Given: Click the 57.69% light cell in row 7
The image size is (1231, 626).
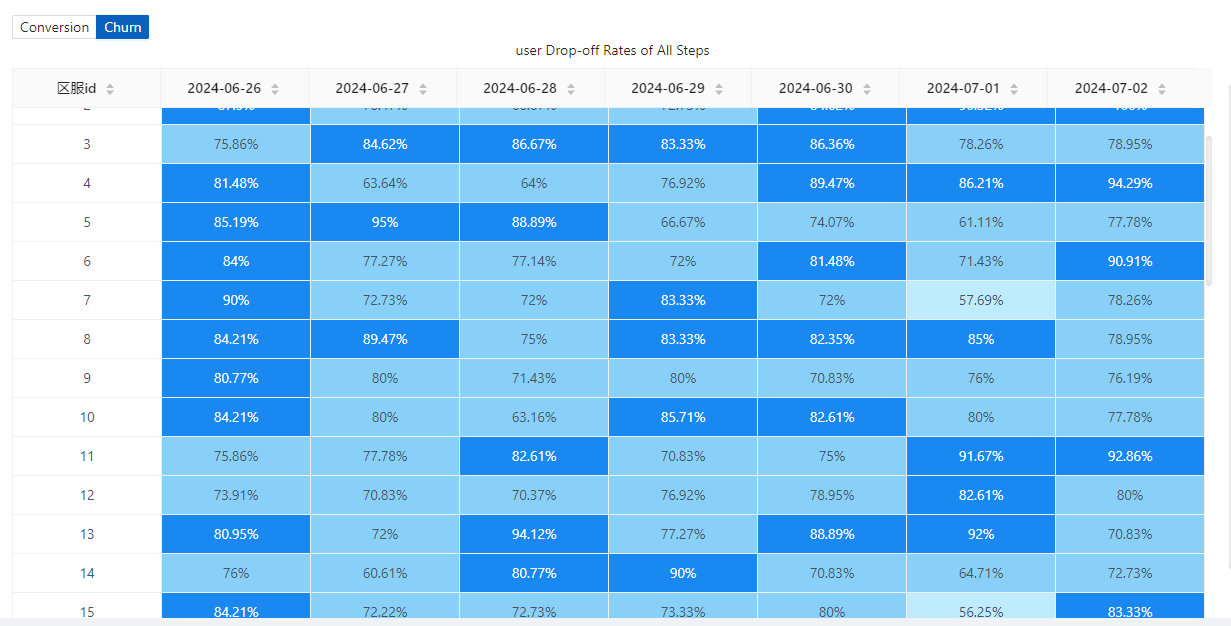Looking at the screenshot, I should tap(980, 300).
